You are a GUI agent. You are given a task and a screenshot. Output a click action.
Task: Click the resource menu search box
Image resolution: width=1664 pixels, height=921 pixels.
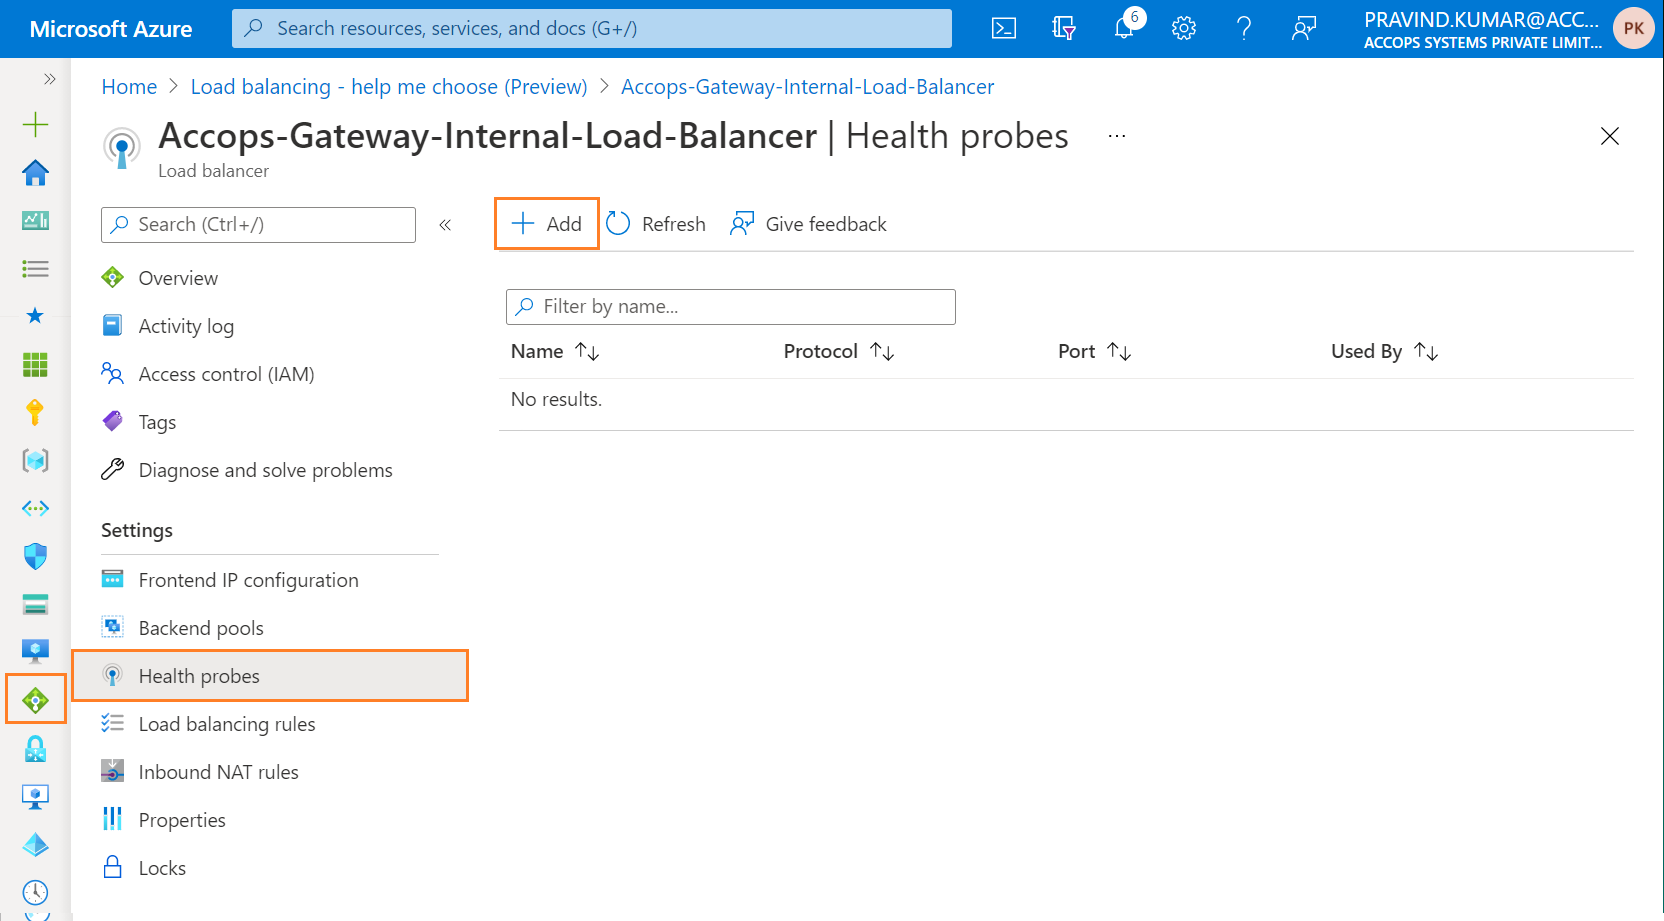(258, 225)
